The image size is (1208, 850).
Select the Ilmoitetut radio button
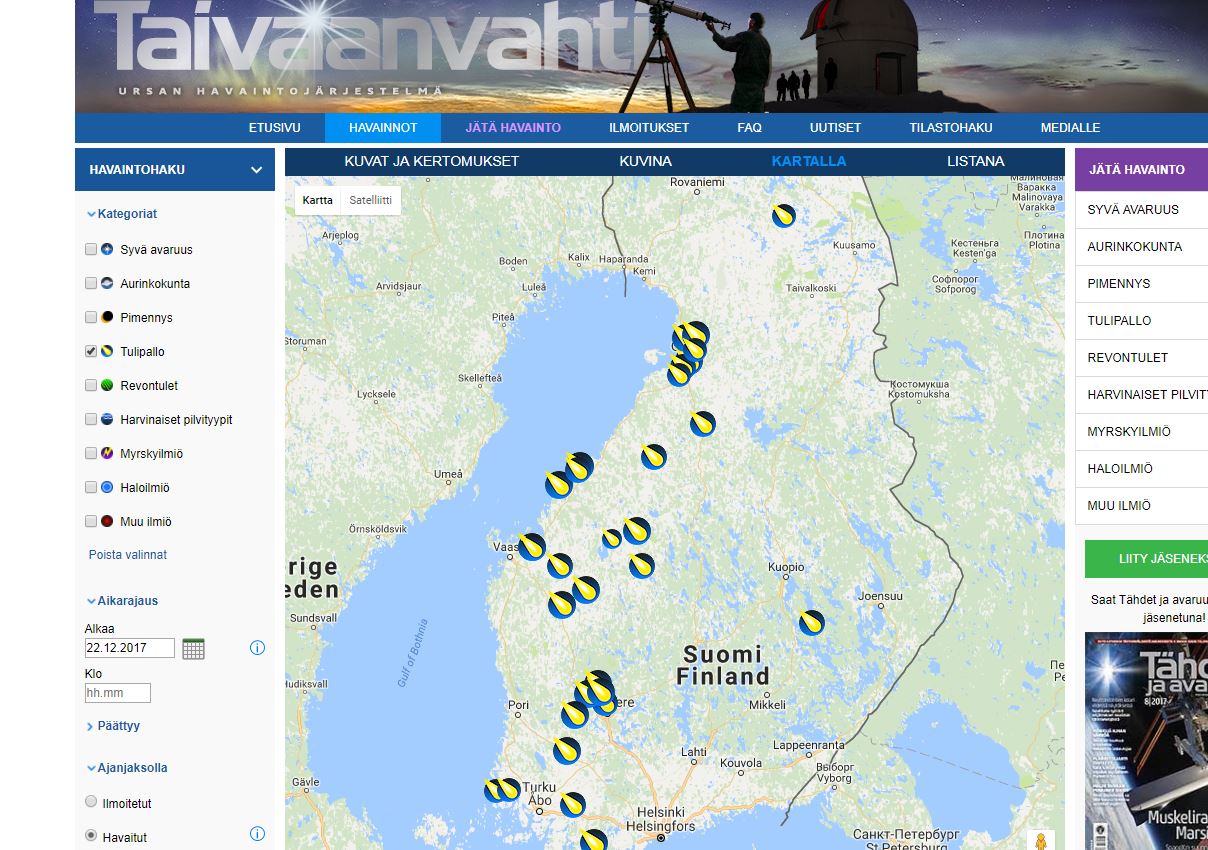[x=91, y=802]
